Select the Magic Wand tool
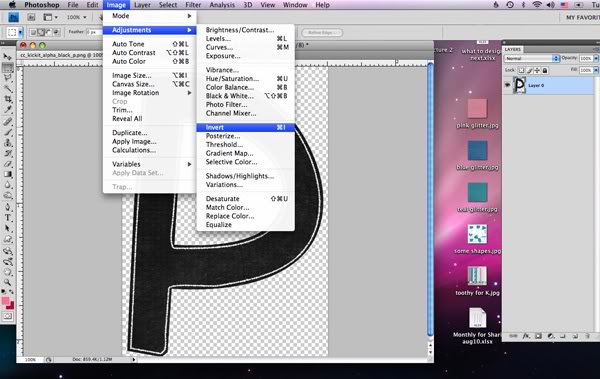The image size is (600, 379). (8, 88)
